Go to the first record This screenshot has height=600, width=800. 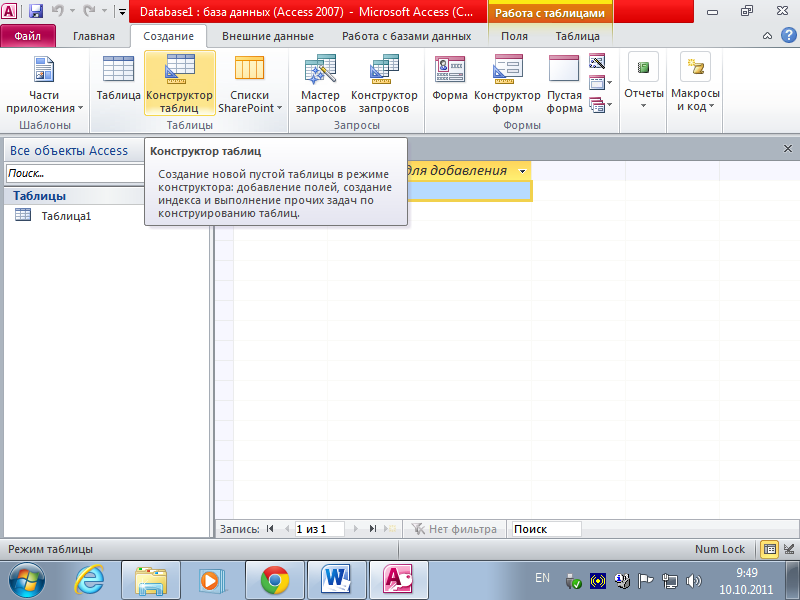[270, 529]
